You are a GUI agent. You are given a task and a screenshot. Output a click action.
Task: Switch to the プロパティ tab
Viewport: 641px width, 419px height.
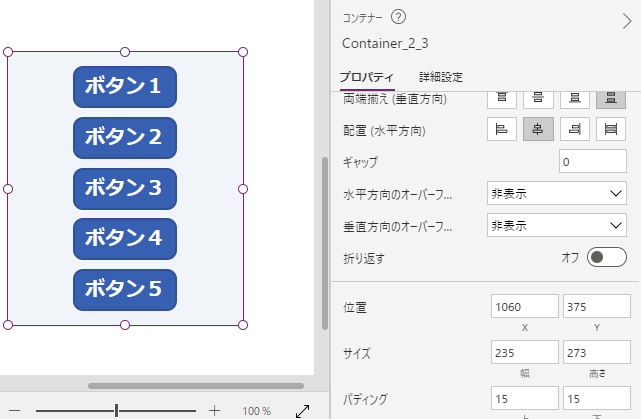[367, 77]
